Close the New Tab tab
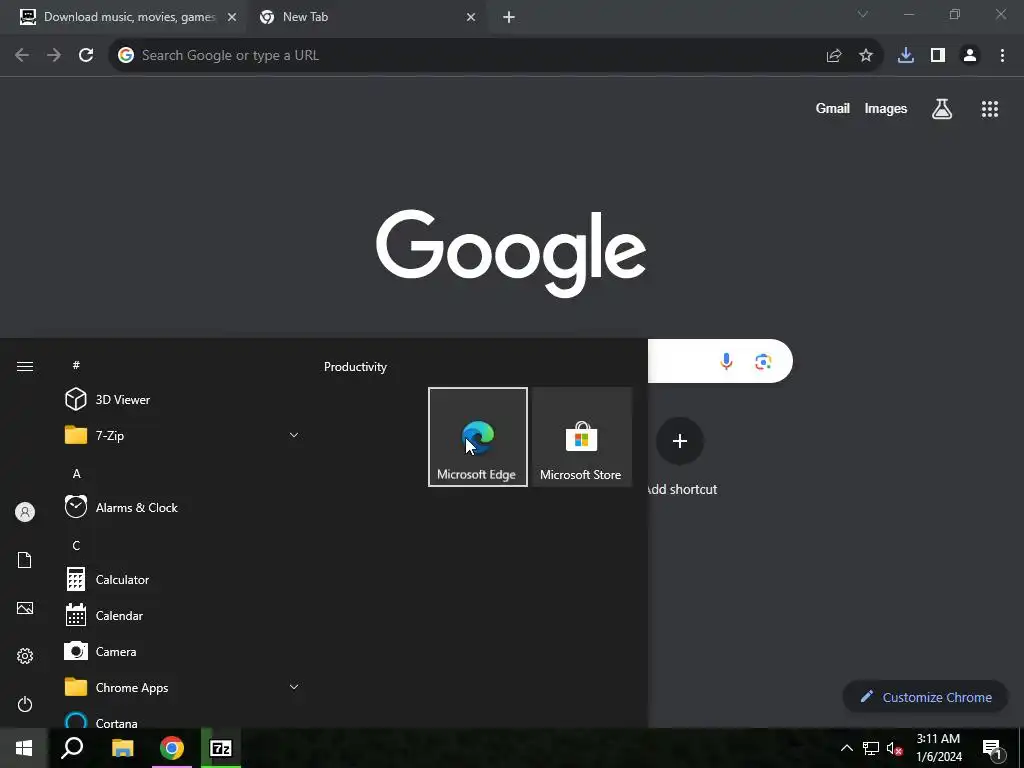 [x=471, y=18]
